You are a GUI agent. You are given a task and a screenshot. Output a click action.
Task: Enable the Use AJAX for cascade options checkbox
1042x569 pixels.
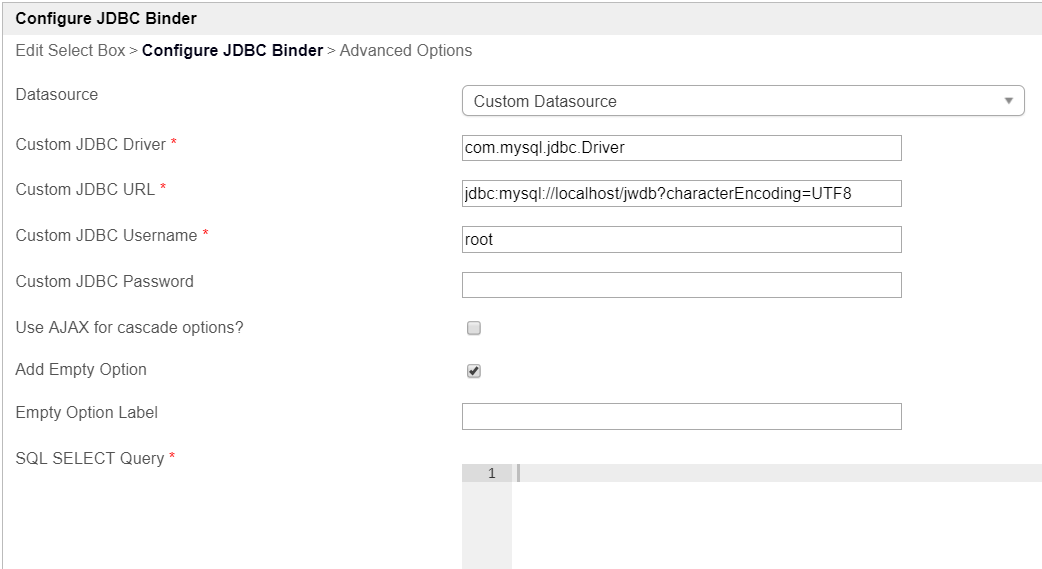pyautogui.click(x=474, y=328)
